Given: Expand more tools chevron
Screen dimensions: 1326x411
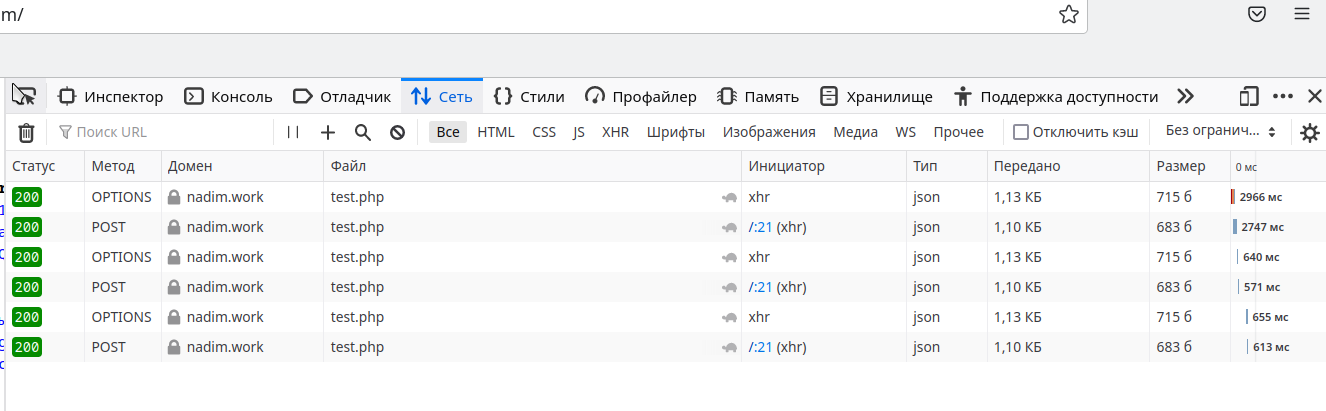Looking at the screenshot, I should [1185, 97].
